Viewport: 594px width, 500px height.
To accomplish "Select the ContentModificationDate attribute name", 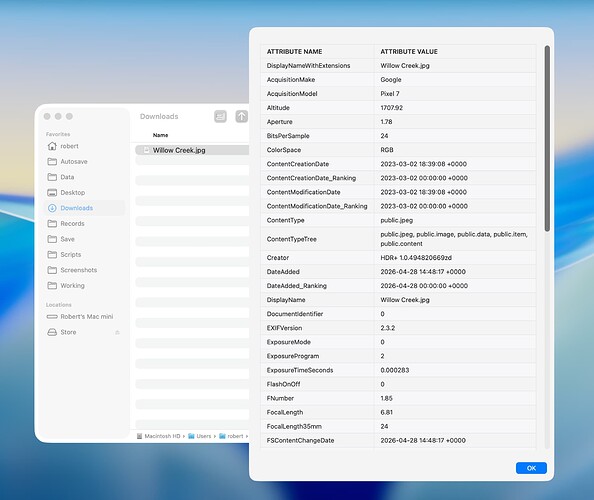I will [x=303, y=192].
